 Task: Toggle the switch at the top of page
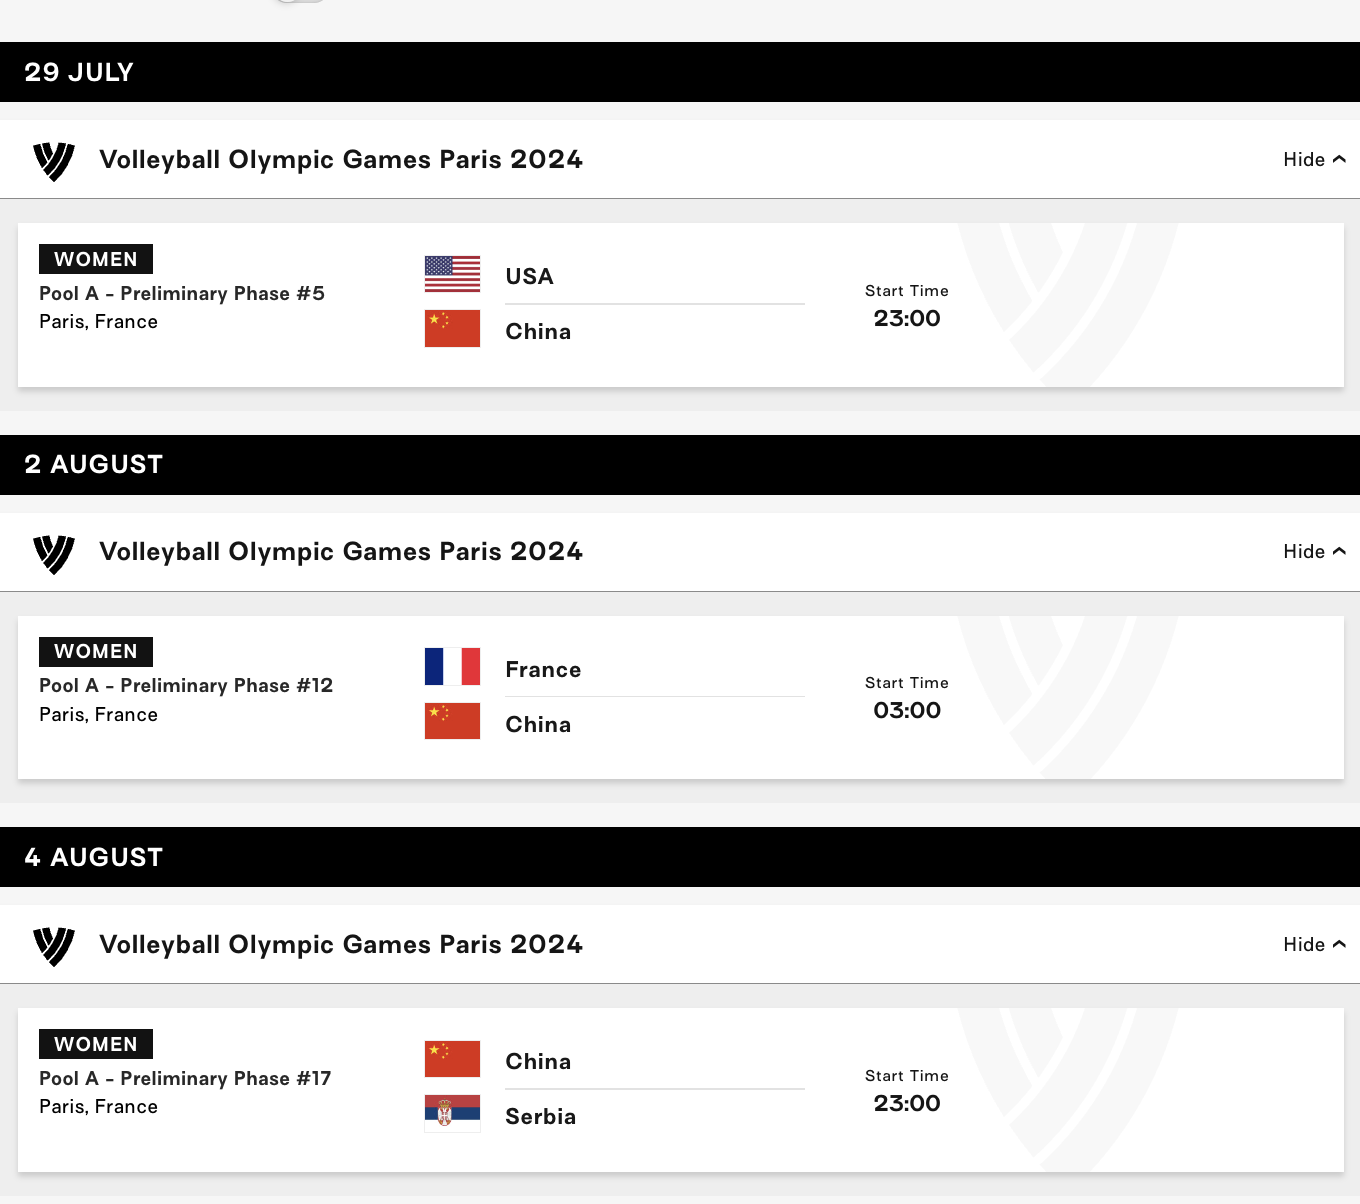300,1
